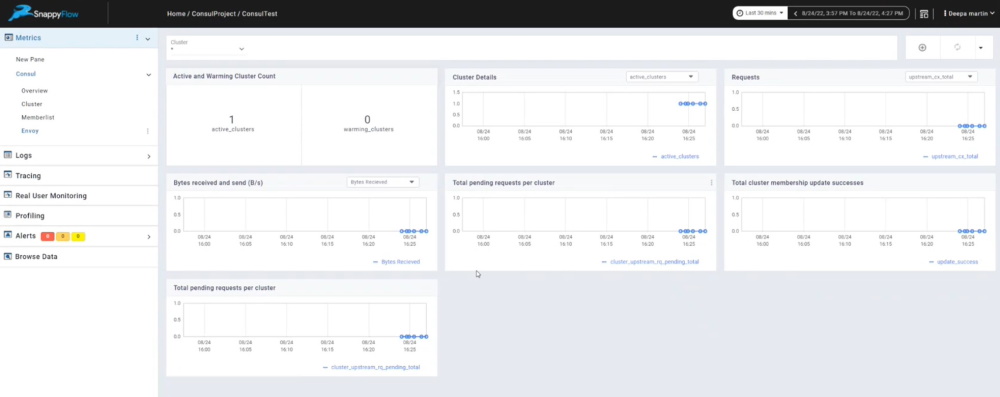Open the upstream_cx_total dropdown in Requests
This screenshot has height=397, width=1000.
941,77
